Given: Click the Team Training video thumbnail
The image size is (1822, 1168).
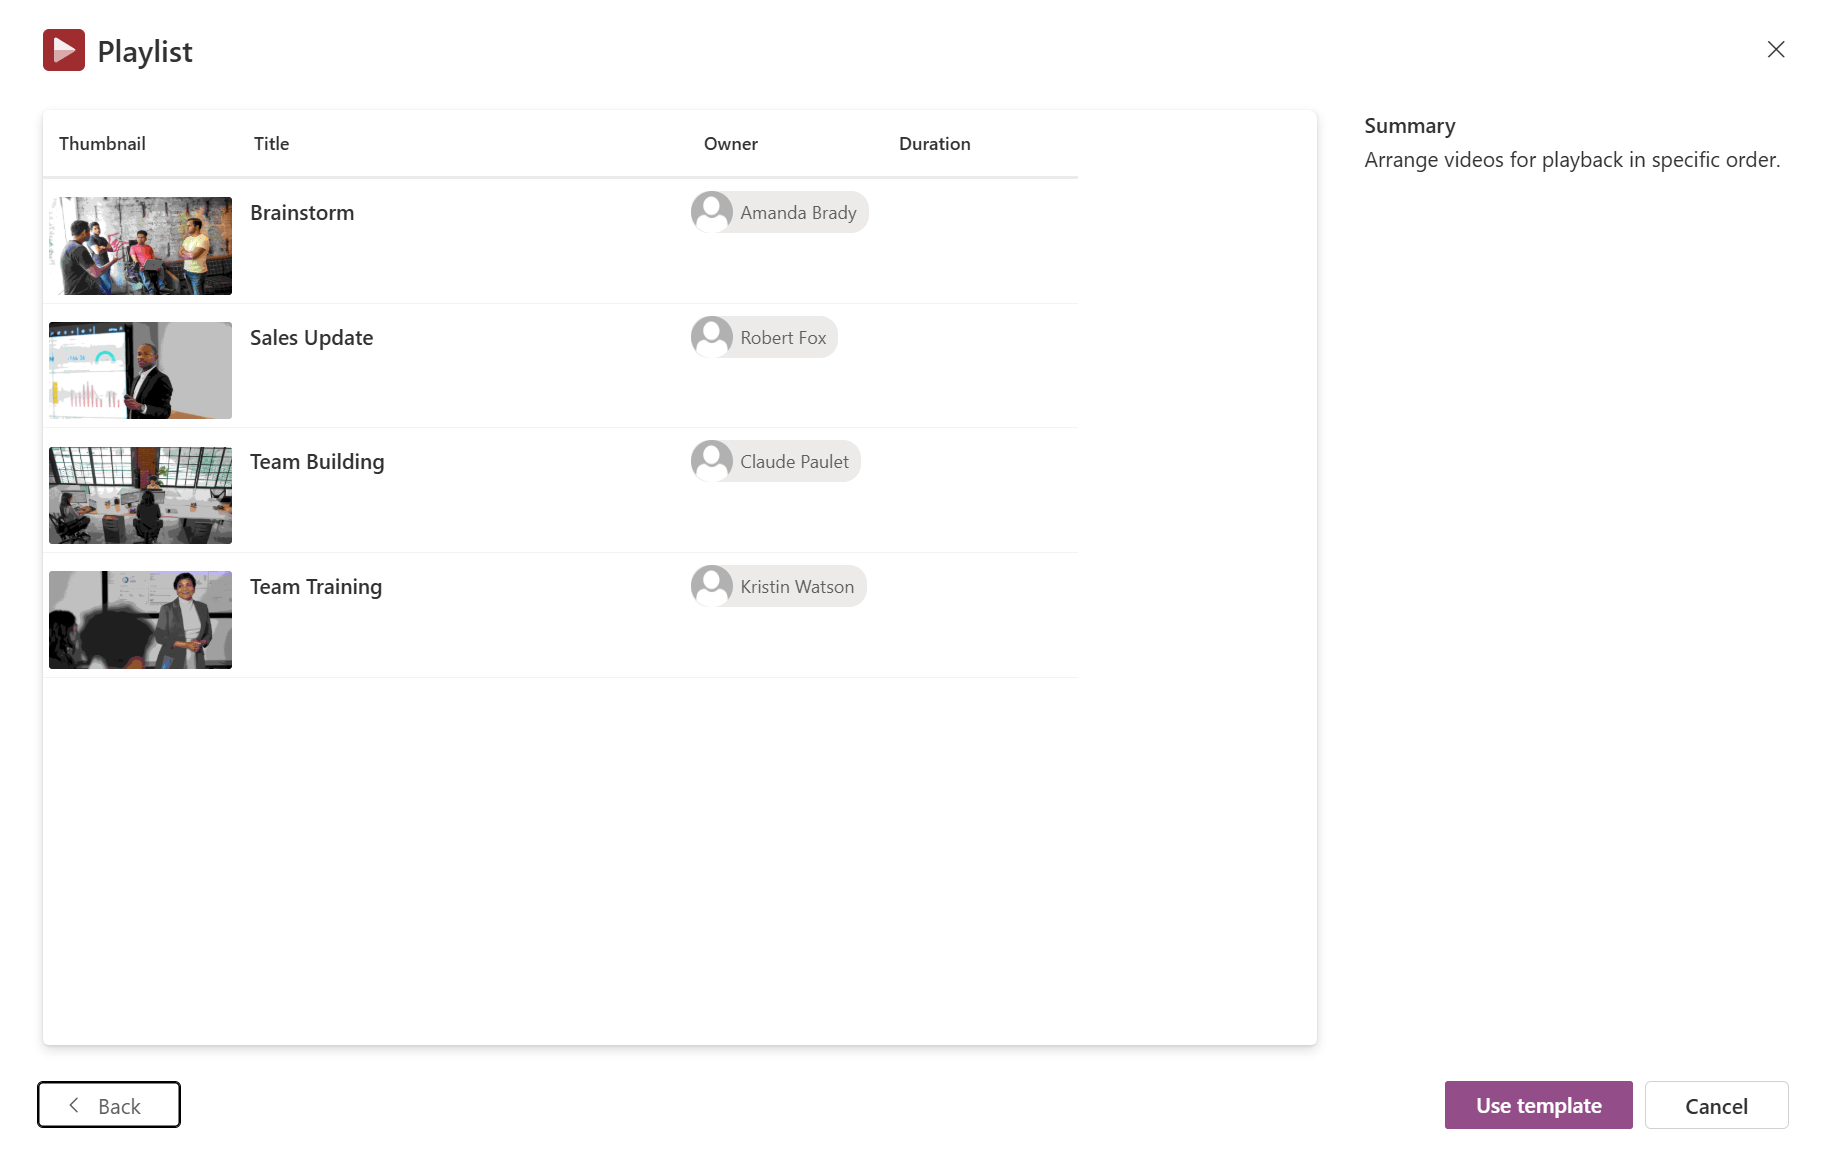Looking at the screenshot, I should point(139,619).
